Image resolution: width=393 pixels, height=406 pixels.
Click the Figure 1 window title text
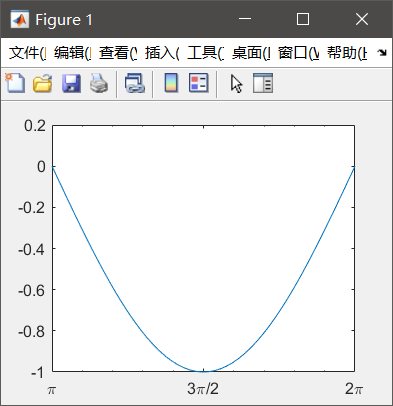tap(64, 20)
